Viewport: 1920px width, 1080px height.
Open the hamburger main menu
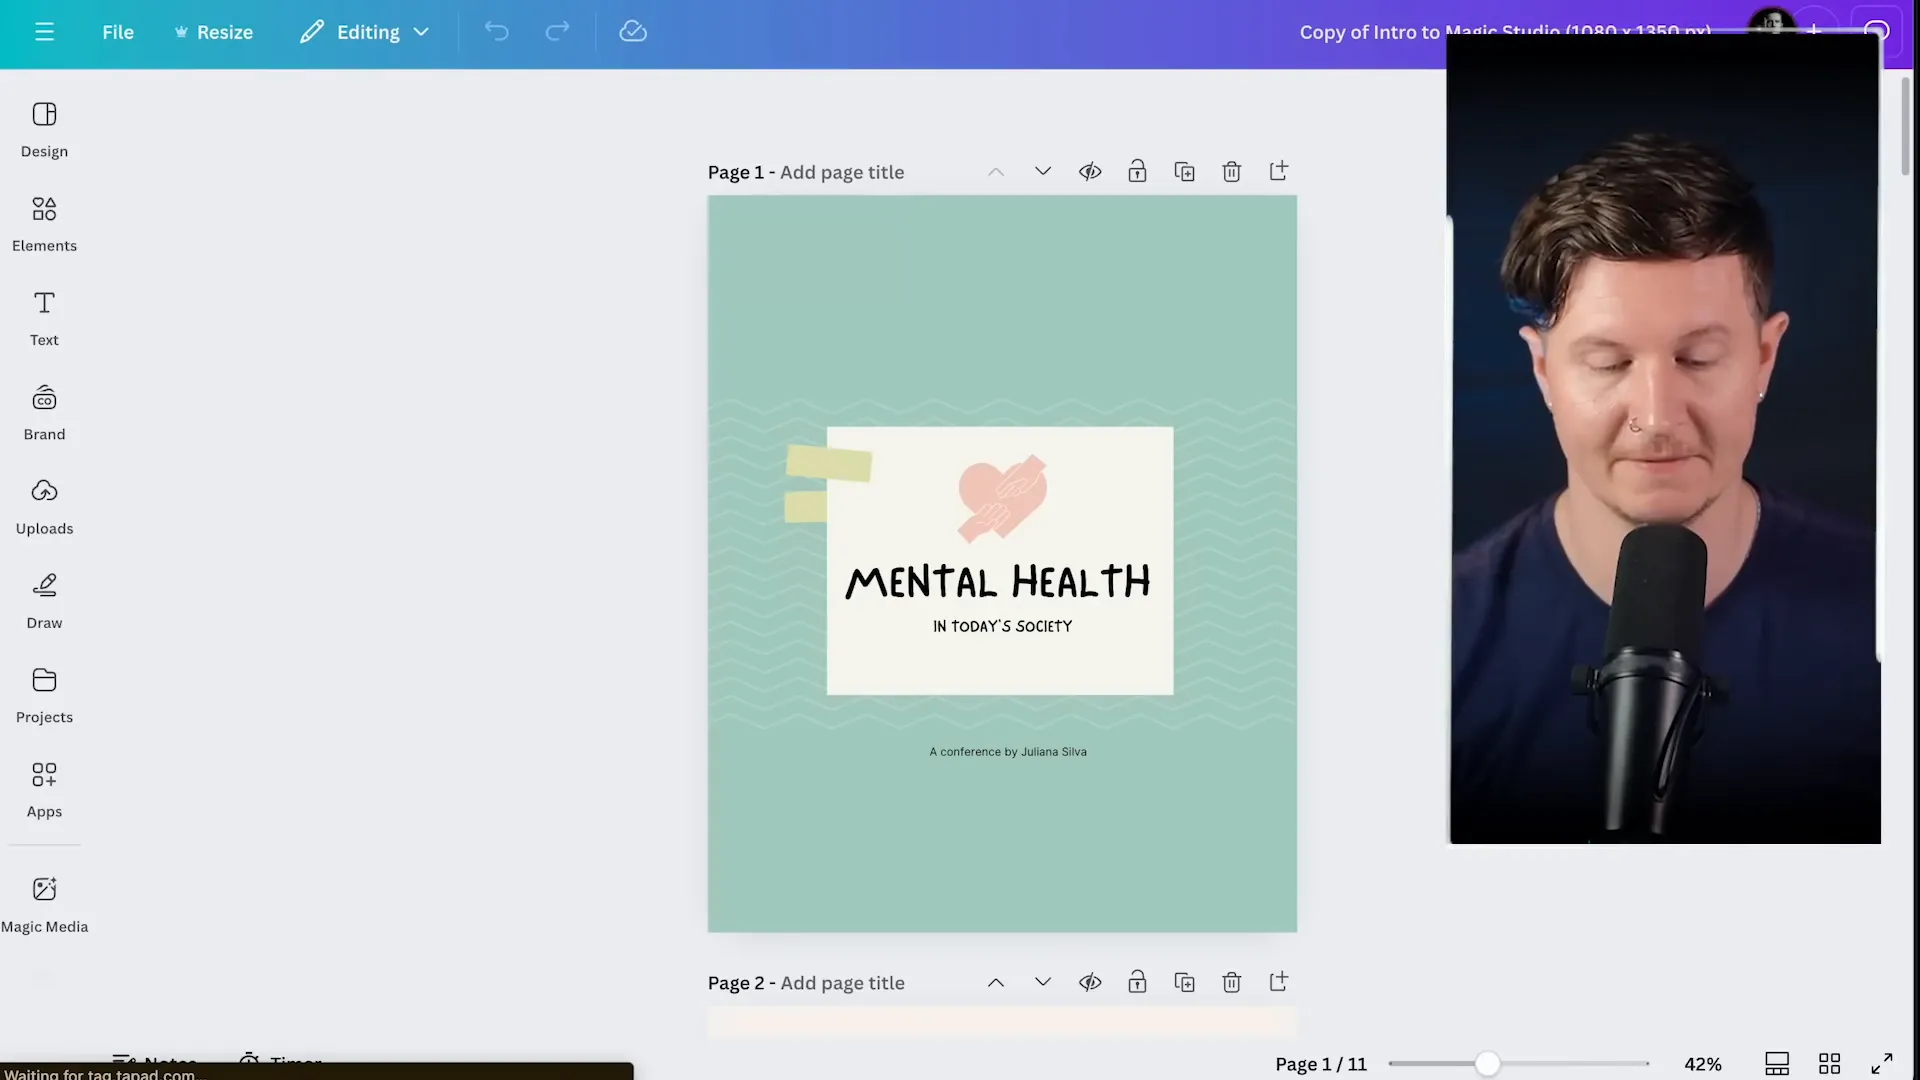pyautogui.click(x=44, y=32)
